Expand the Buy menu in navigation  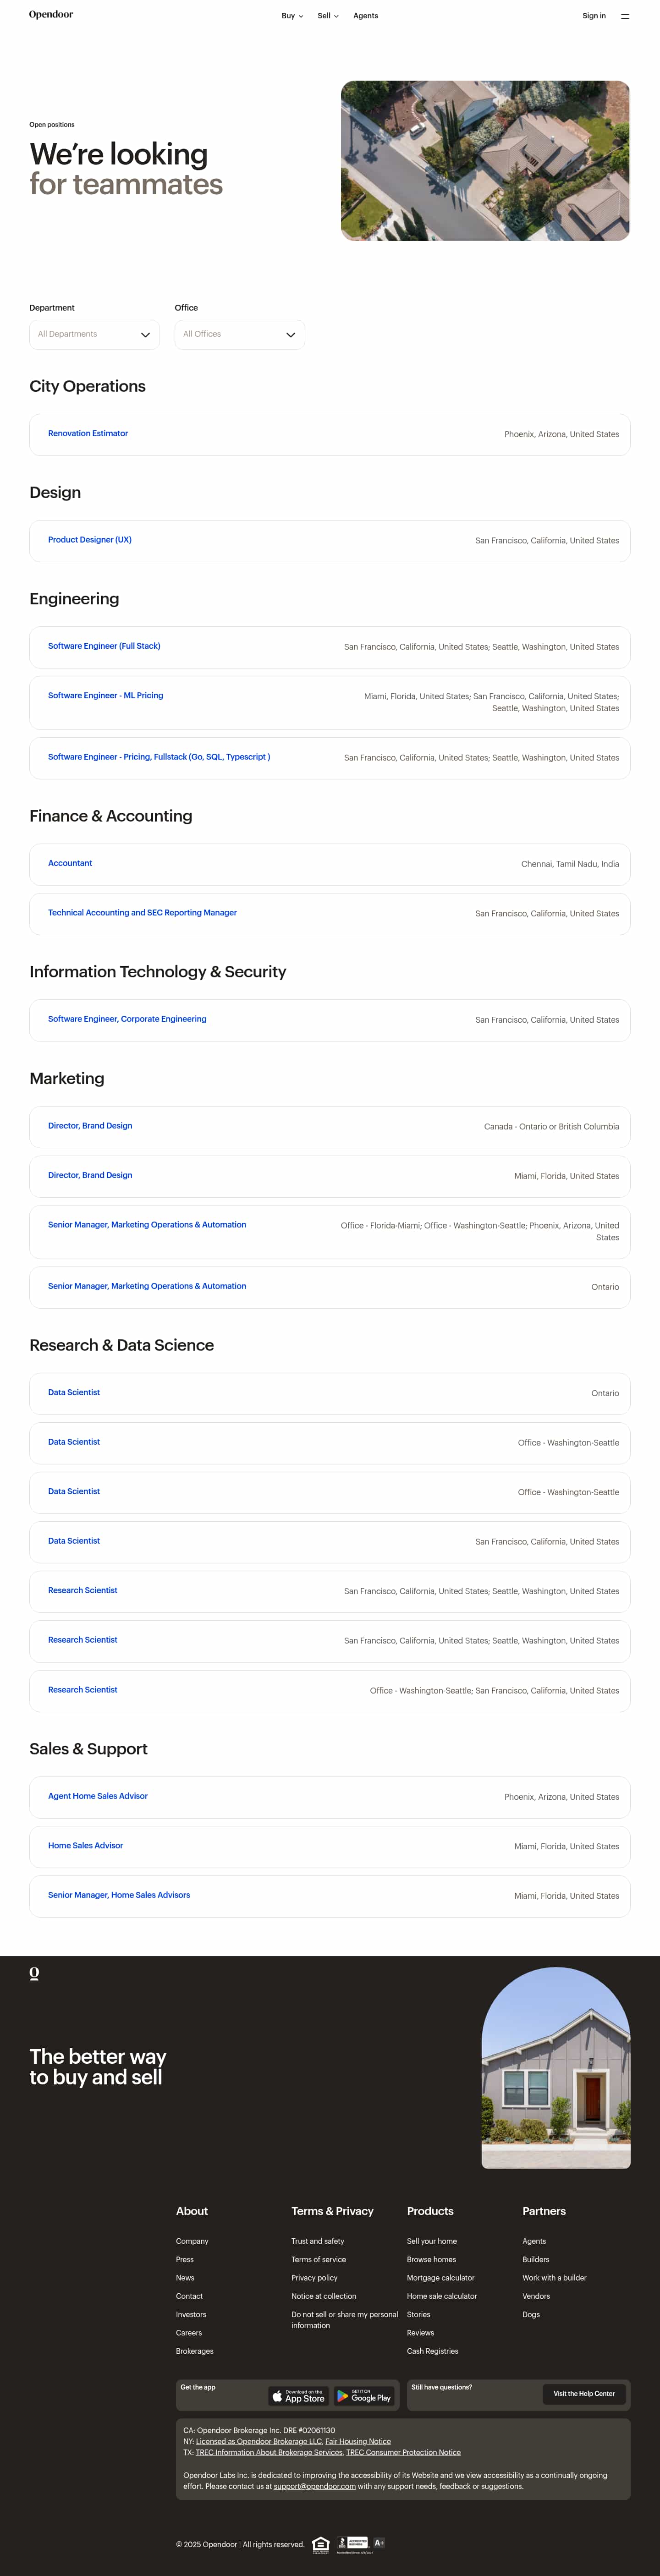[x=292, y=16]
